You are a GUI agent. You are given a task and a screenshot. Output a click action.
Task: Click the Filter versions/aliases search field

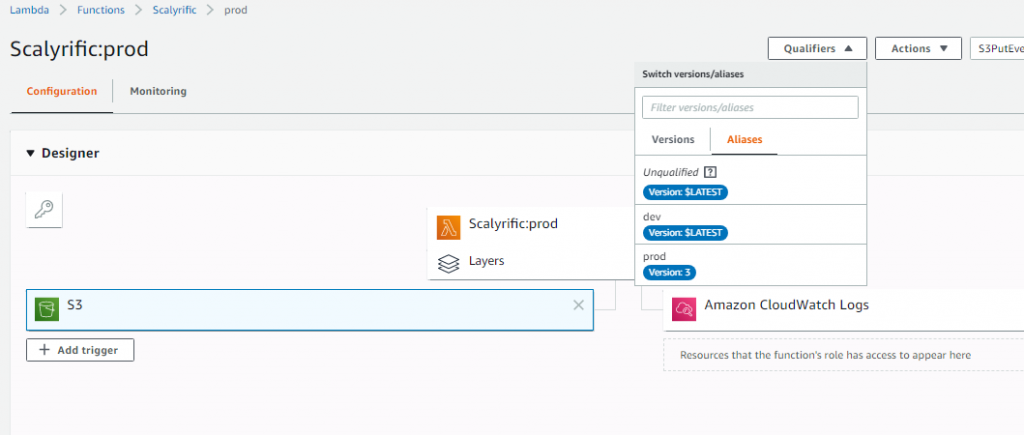pyautogui.click(x=750, y=107)
